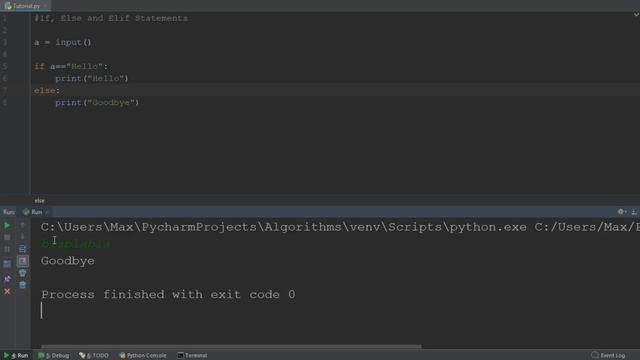Close the Run configuration tab
640x360 pixels.
pos(47,212)
